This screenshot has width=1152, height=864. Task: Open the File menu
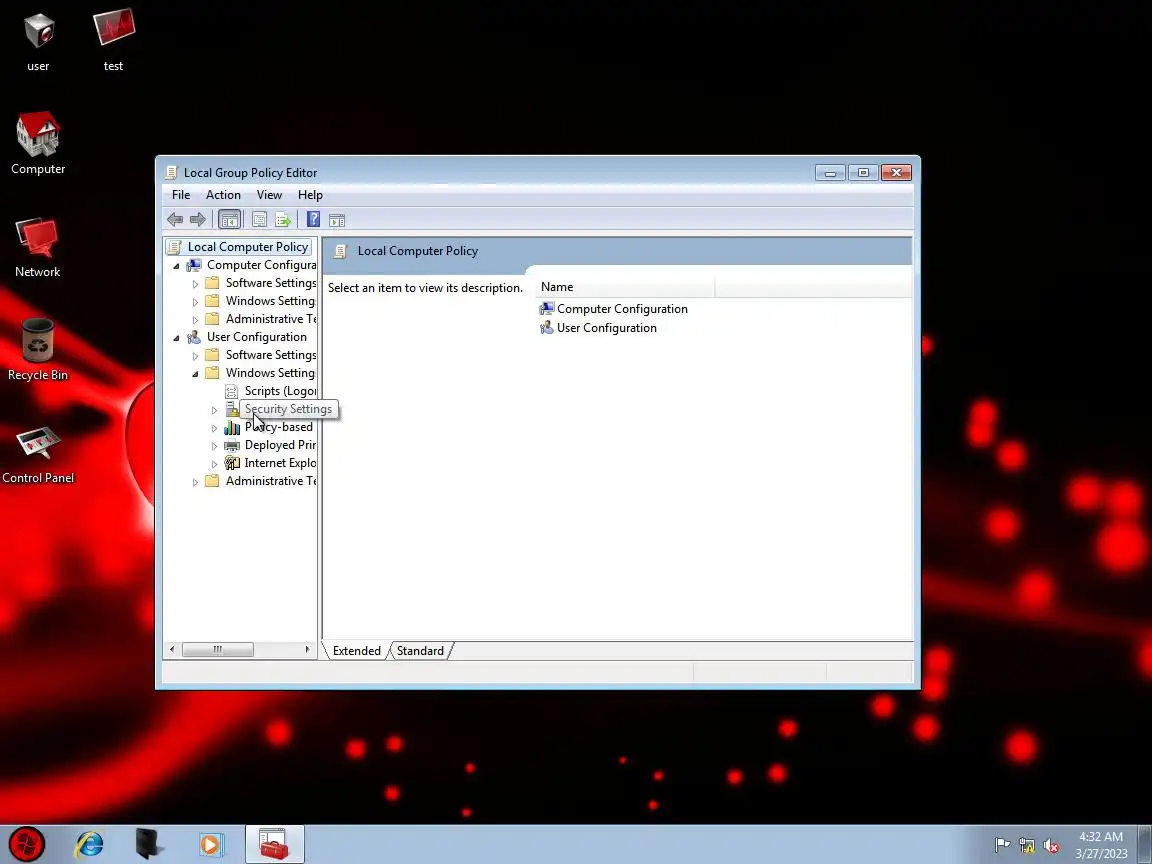point(181,195)
